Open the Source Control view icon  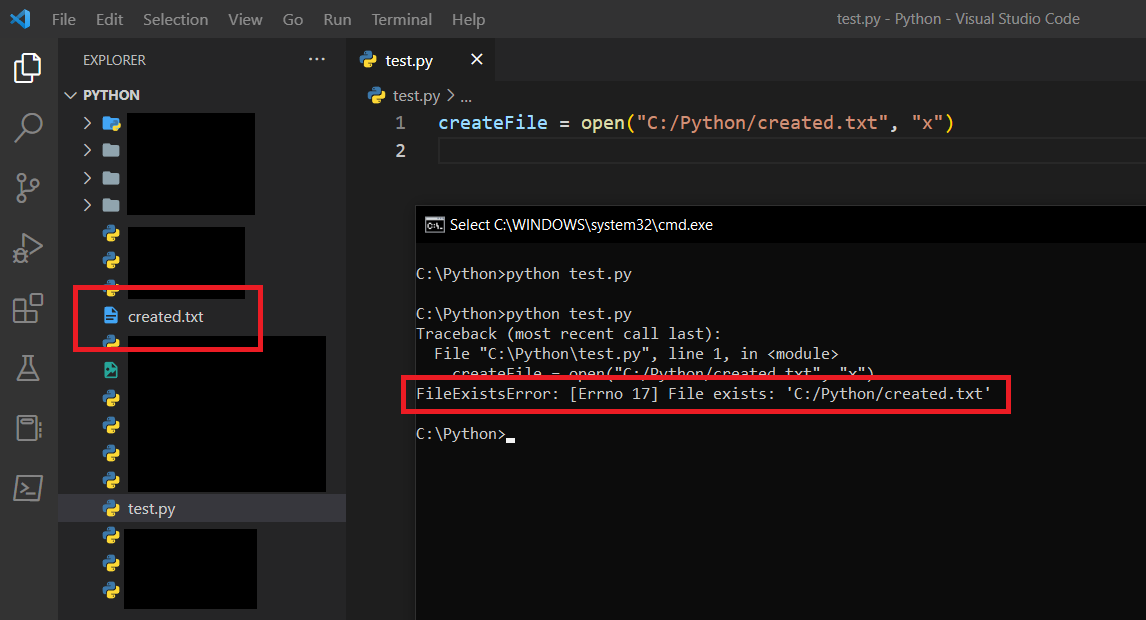click(x=28, y=187)
